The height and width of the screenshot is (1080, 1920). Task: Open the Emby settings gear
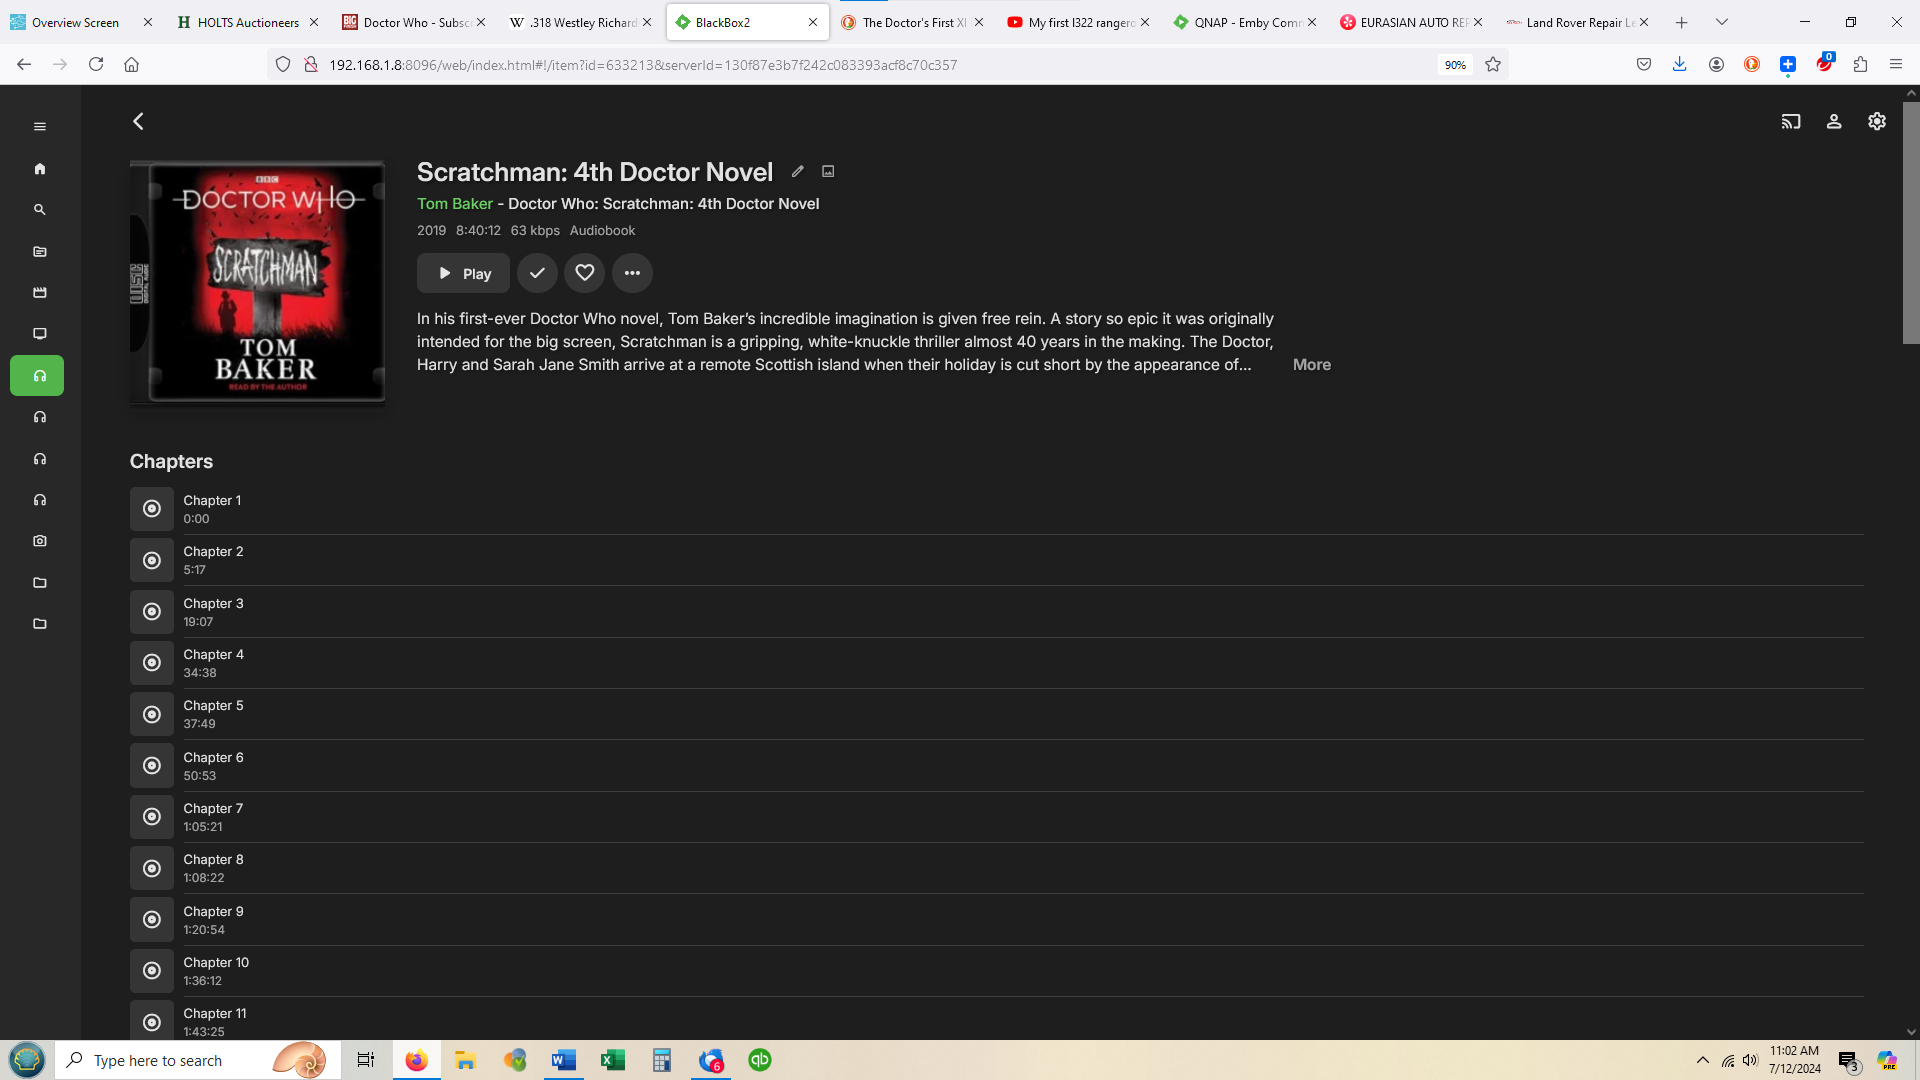[1876, 121]
